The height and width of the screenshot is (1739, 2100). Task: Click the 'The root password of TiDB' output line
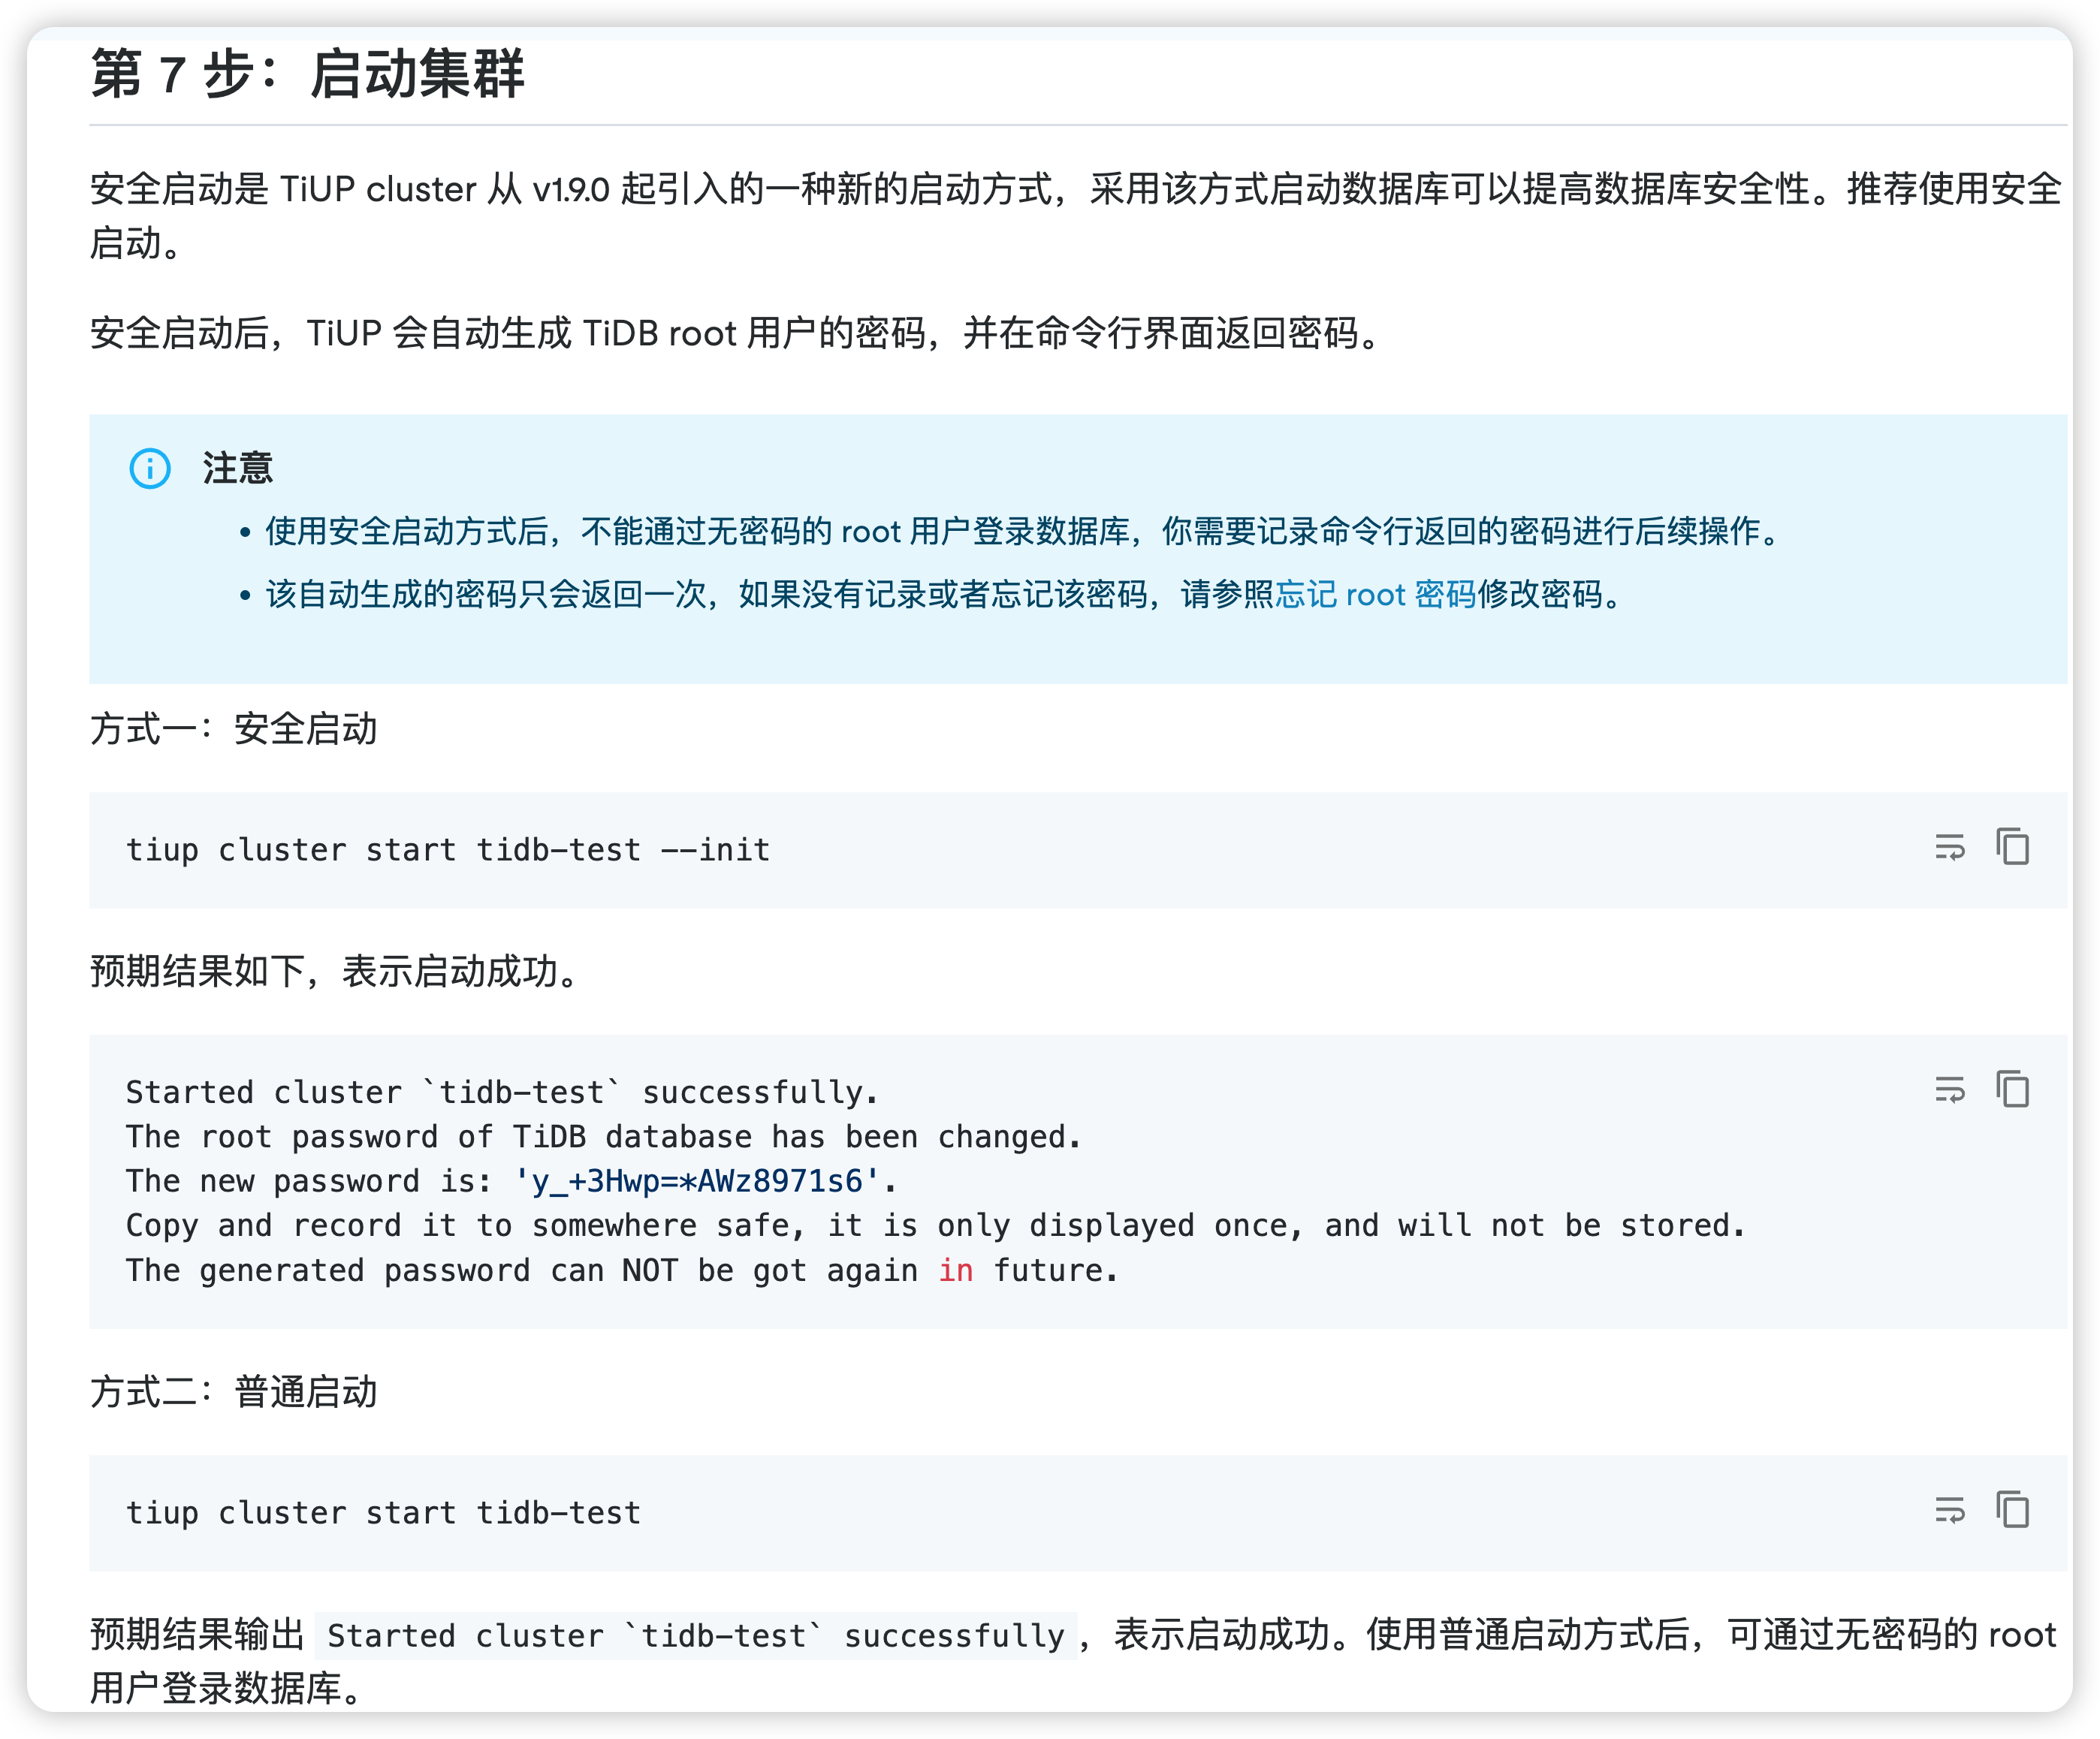tap(603, 1137)
